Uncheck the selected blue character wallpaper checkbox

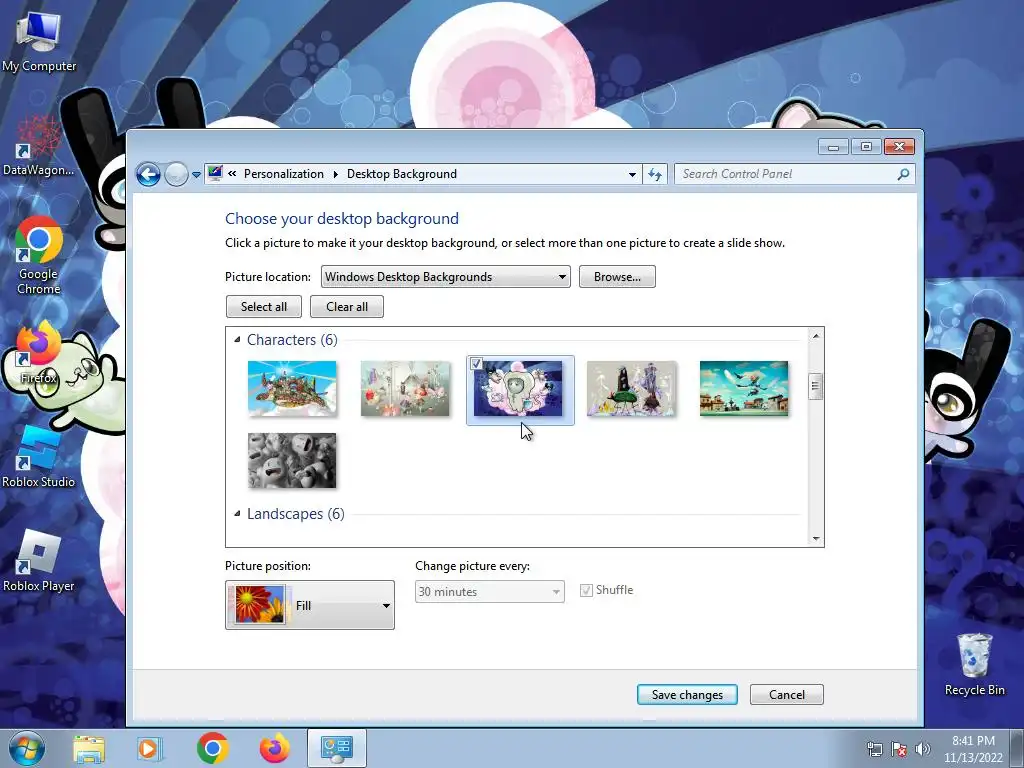pyautogui.click(x=476, y=364)
